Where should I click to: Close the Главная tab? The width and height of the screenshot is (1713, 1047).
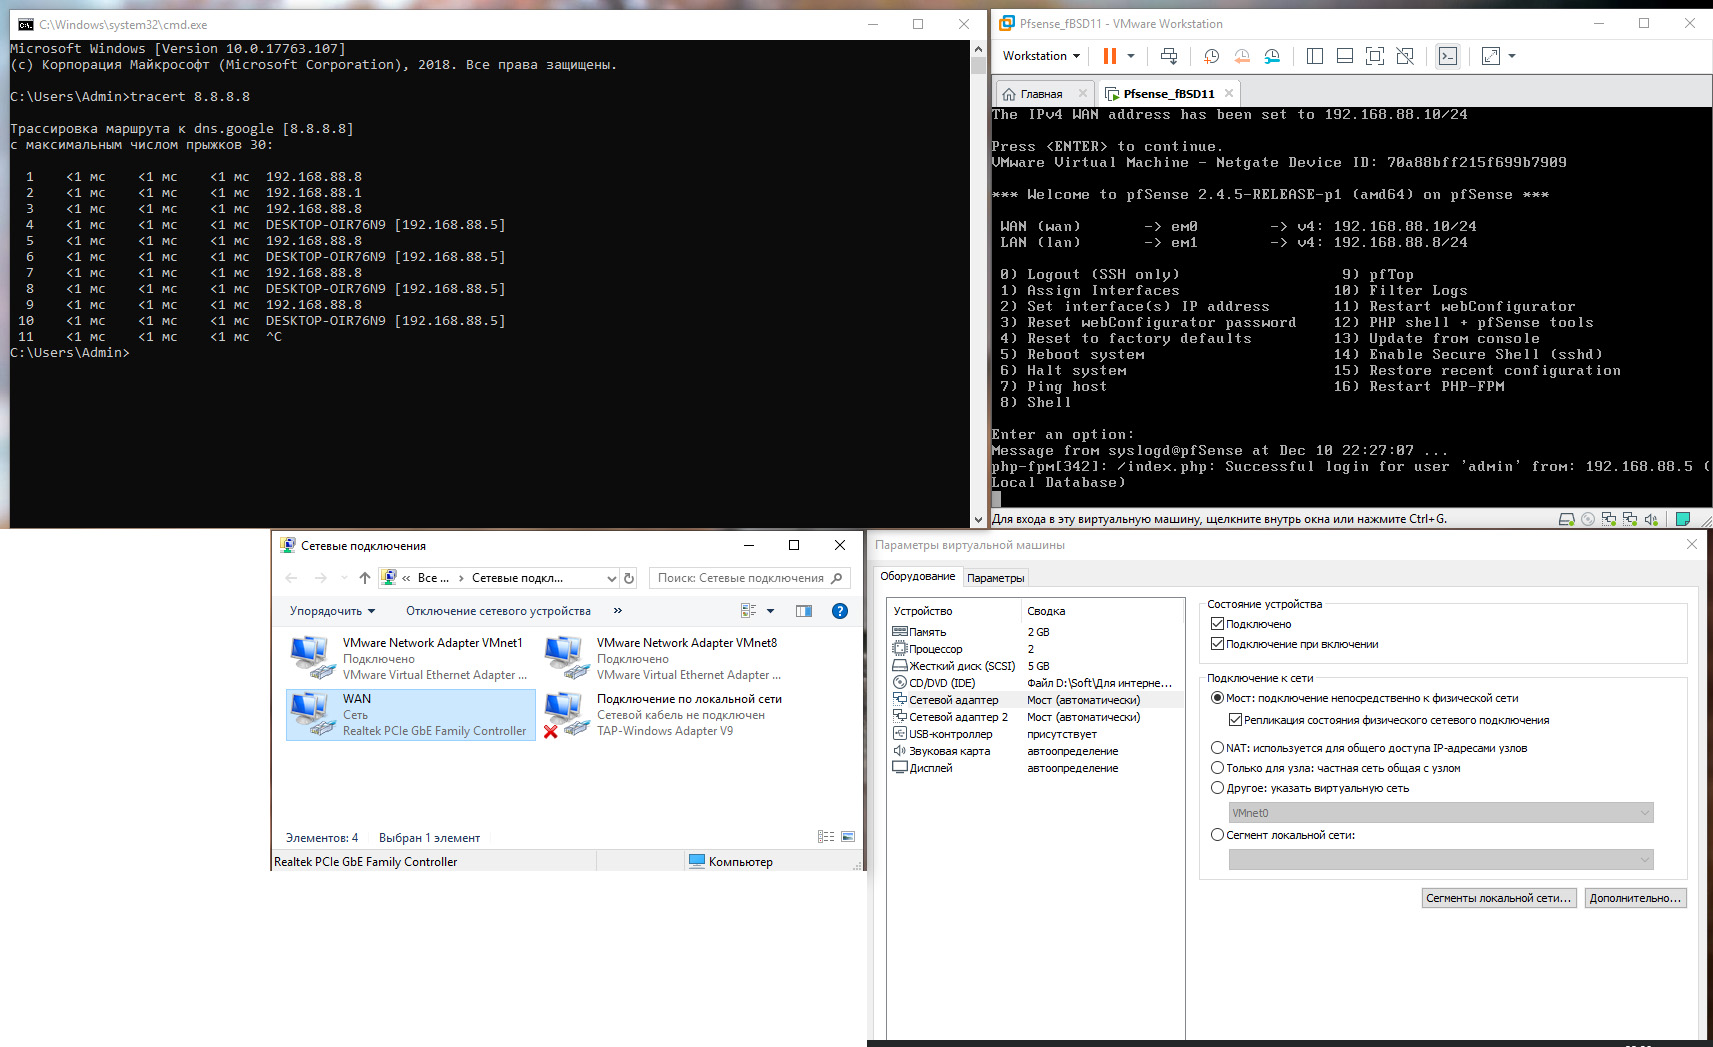tap(1083, 93)
